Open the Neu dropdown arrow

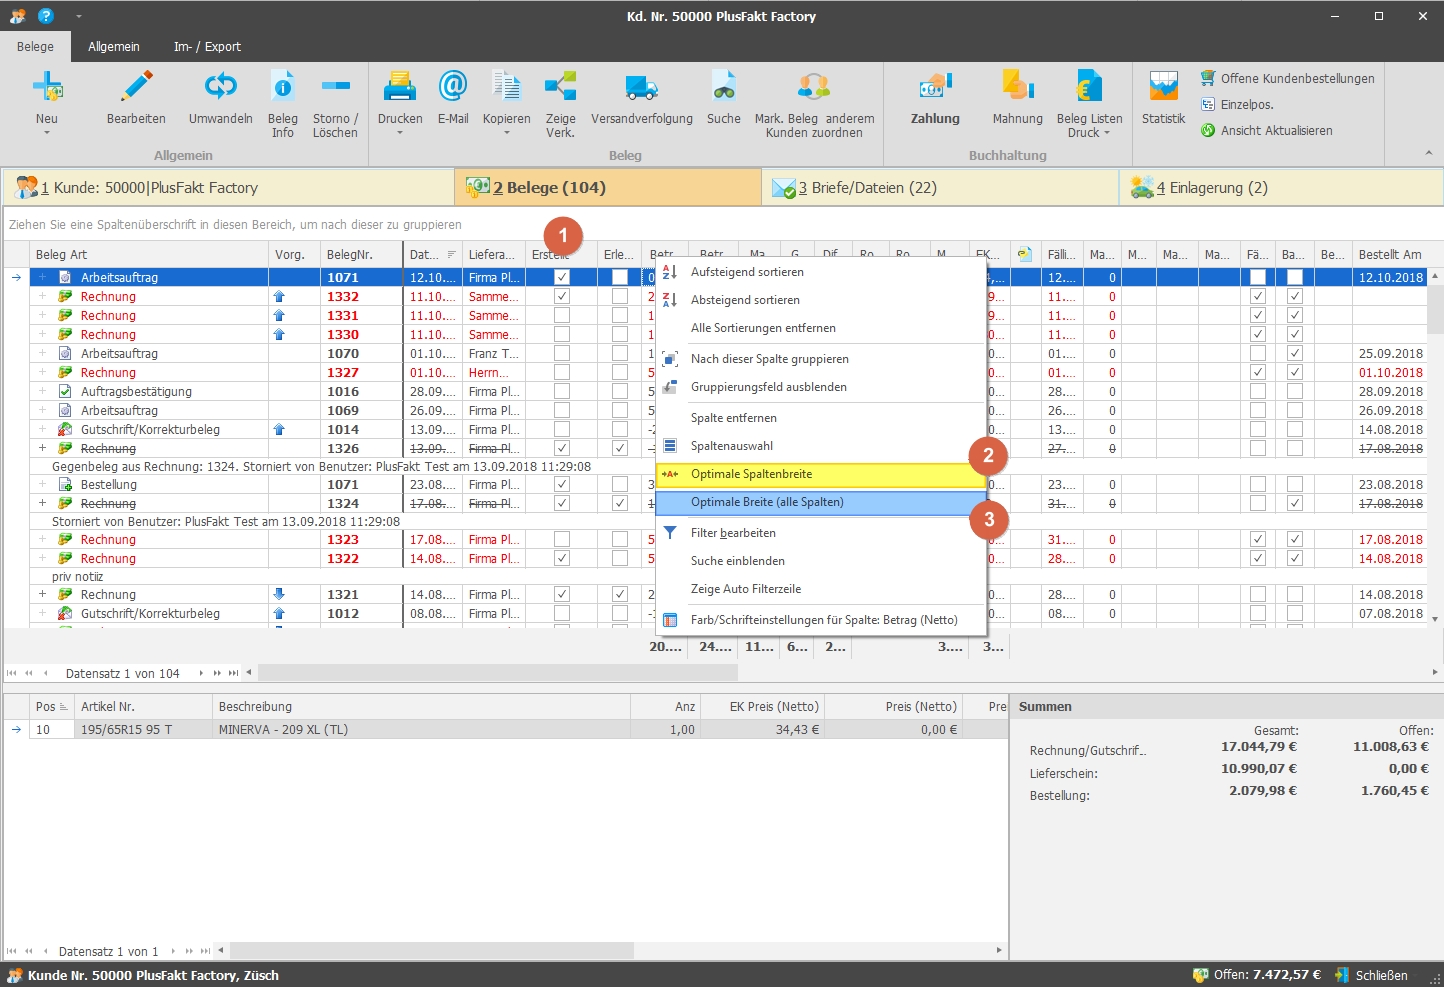point(47,133)
